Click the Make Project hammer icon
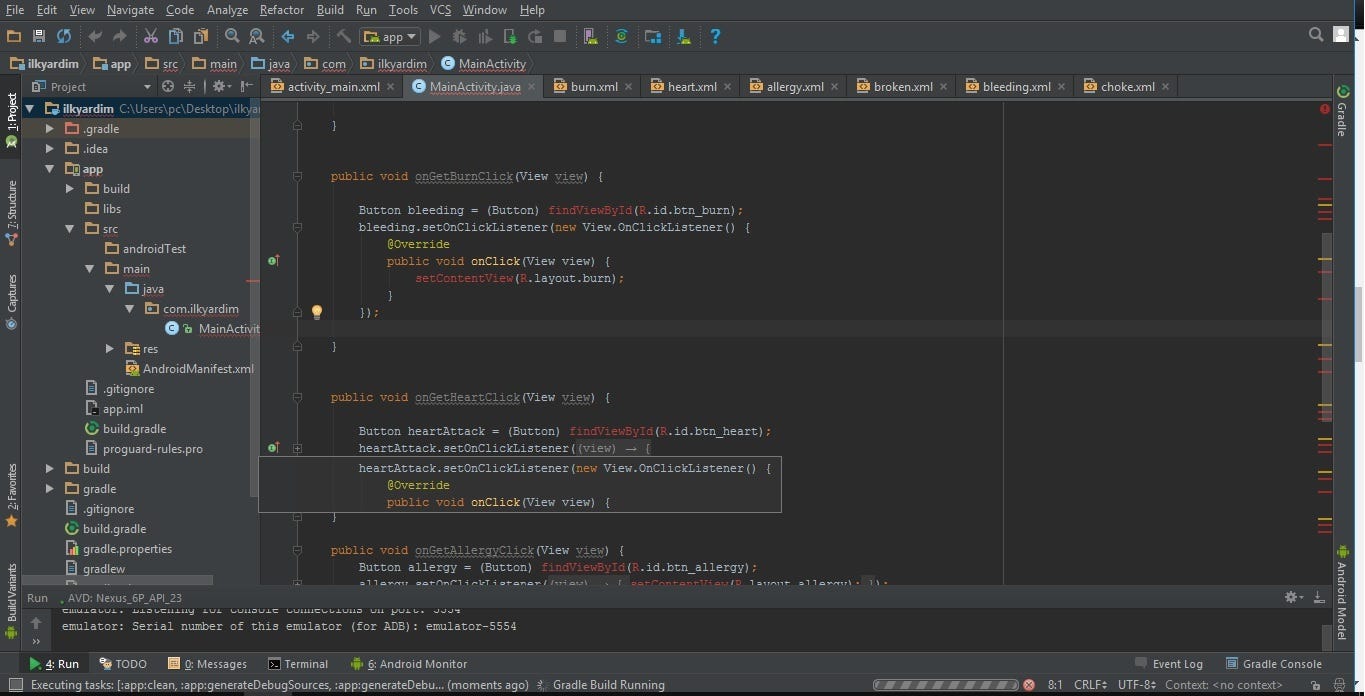 pyautogui.click(x=343, y=36)
